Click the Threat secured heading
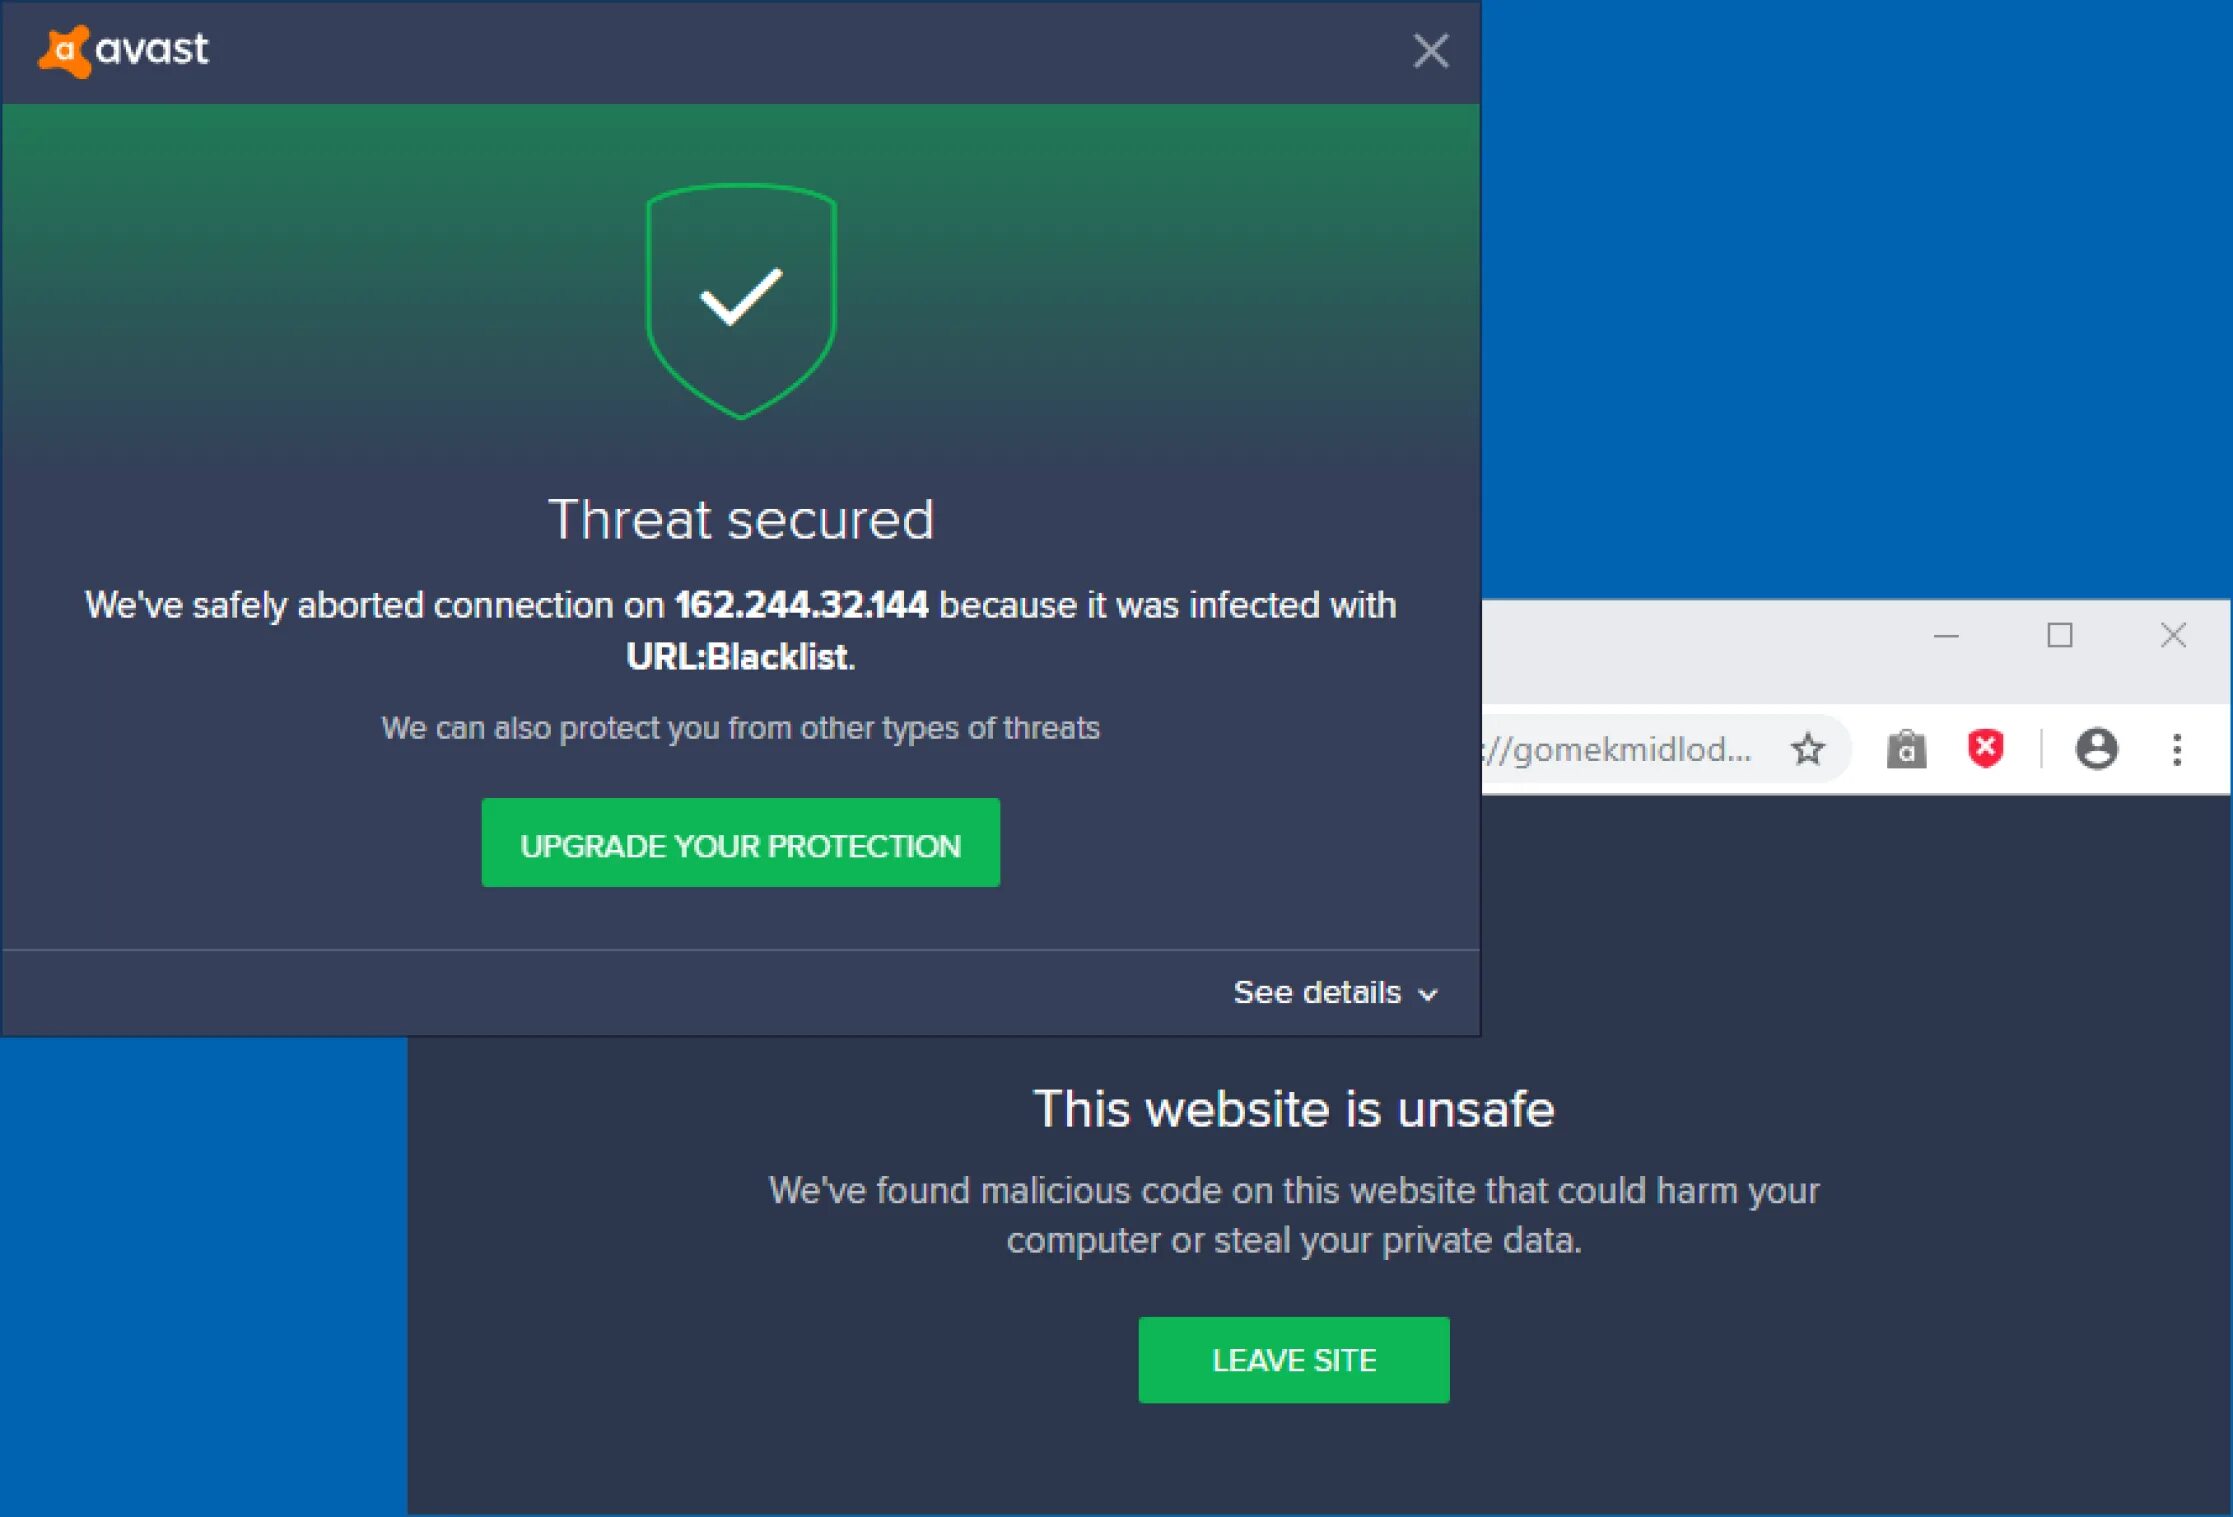Screen dimensions: 2233x1517 (740, 520)
